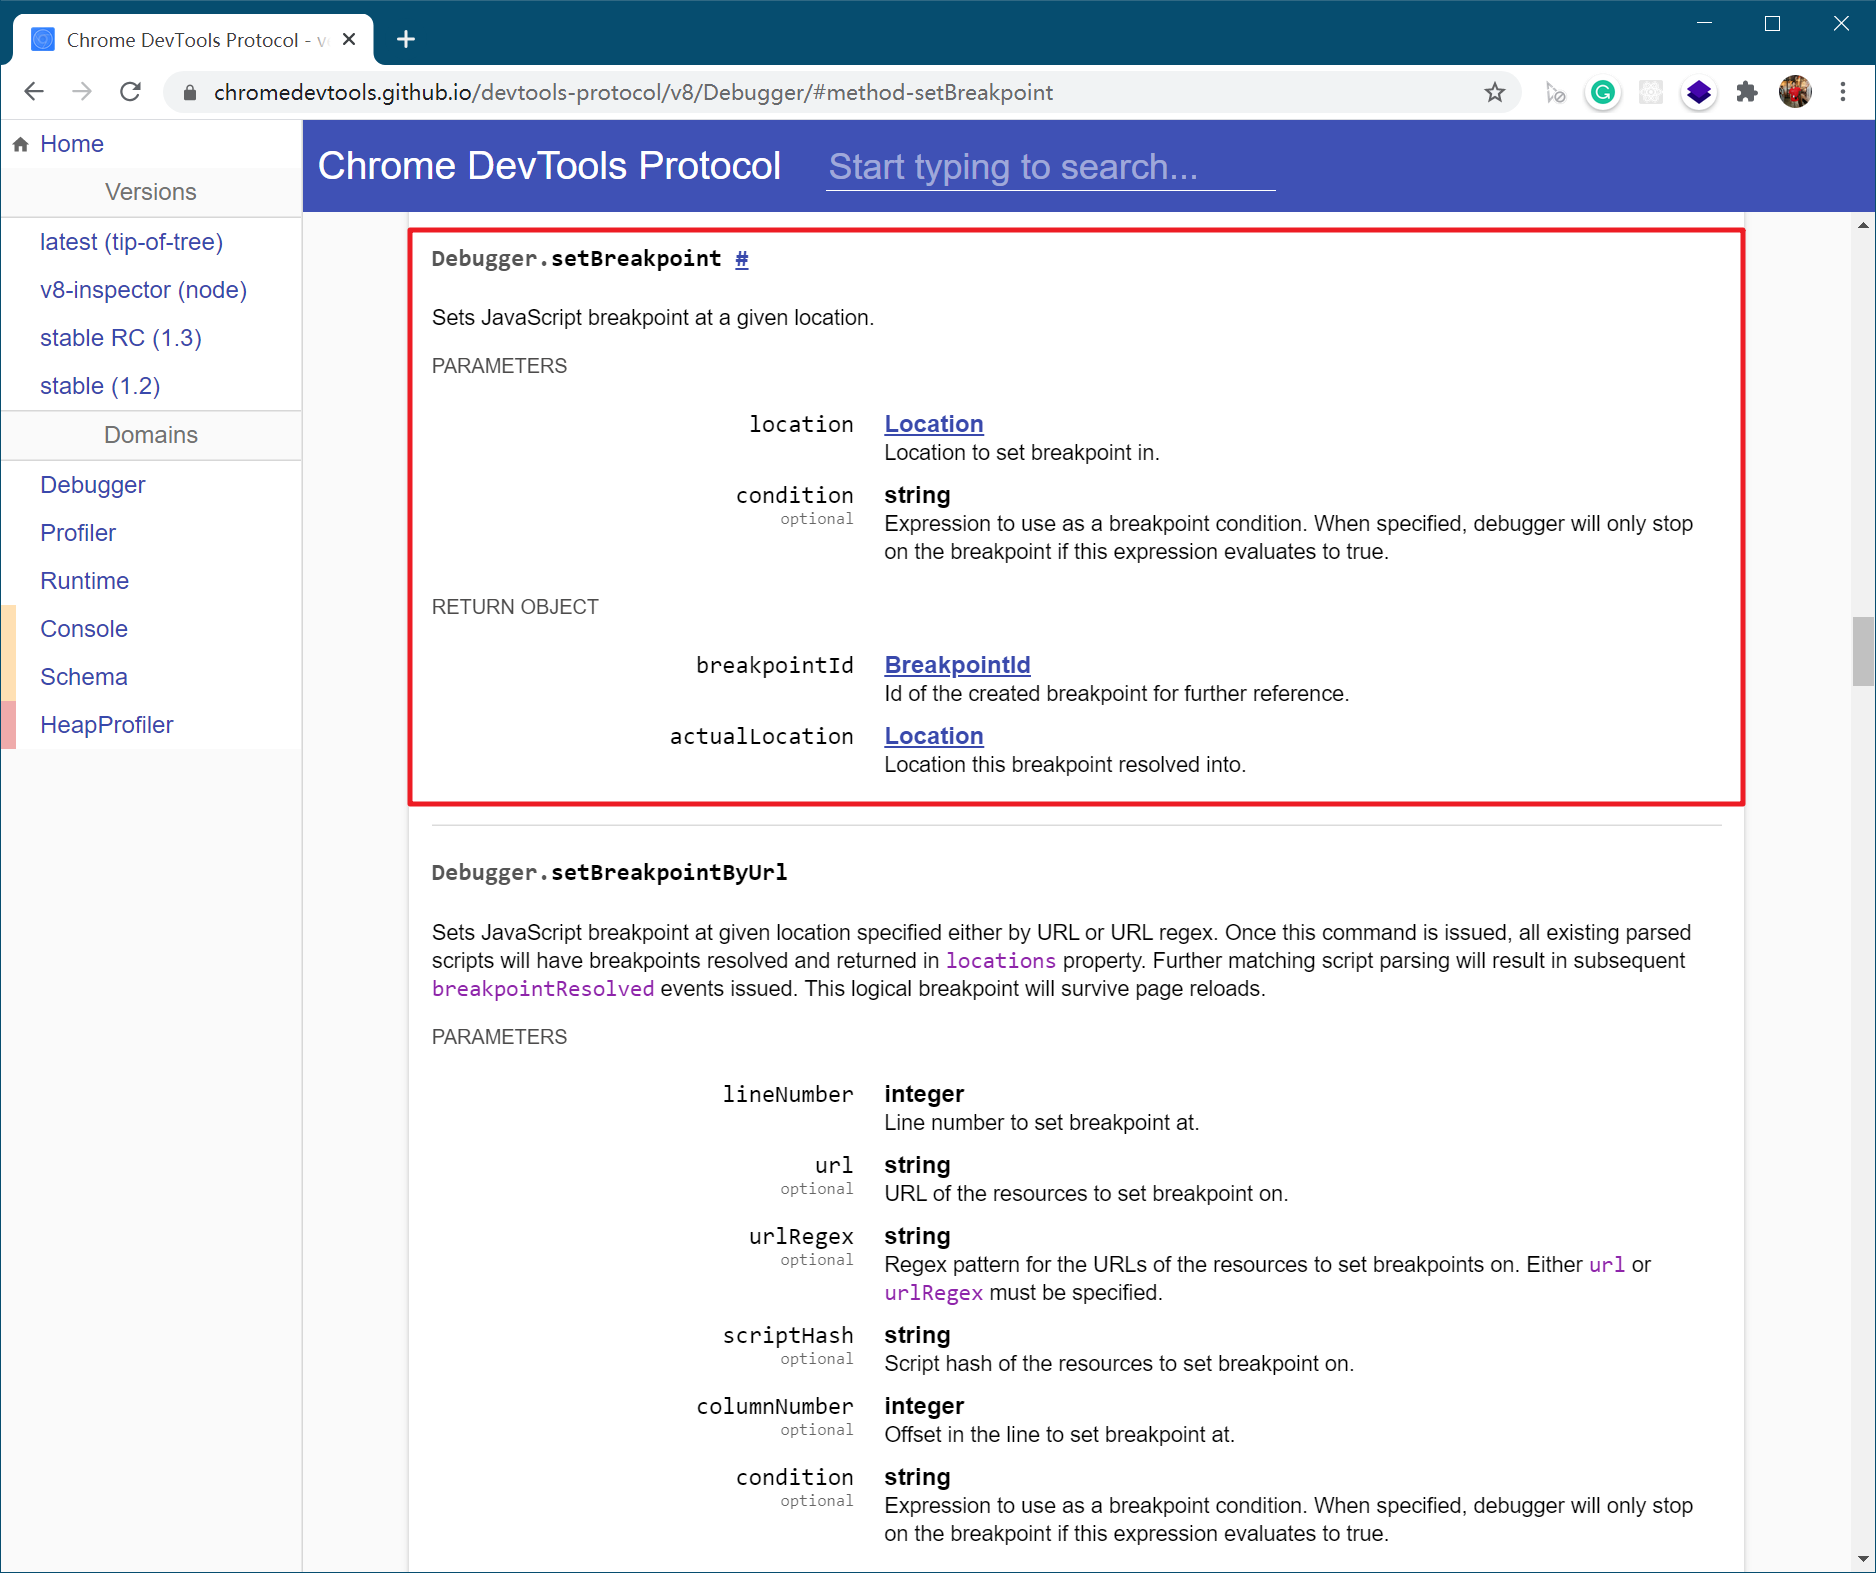Click the 'breakpointResolved' code text
Viewport: 1876px width, 1573px height.
tap(543, 989)
